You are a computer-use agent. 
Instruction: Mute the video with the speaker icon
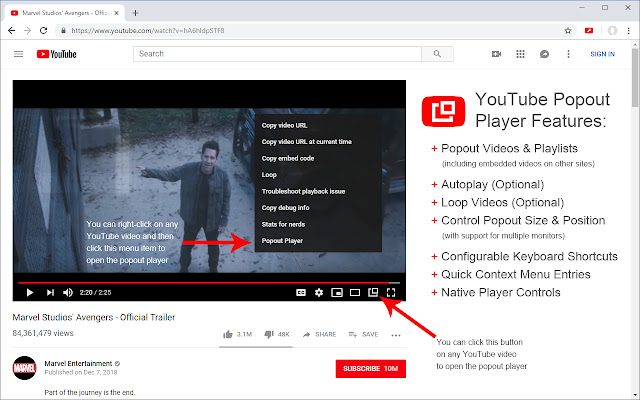[x=68, y=293]
